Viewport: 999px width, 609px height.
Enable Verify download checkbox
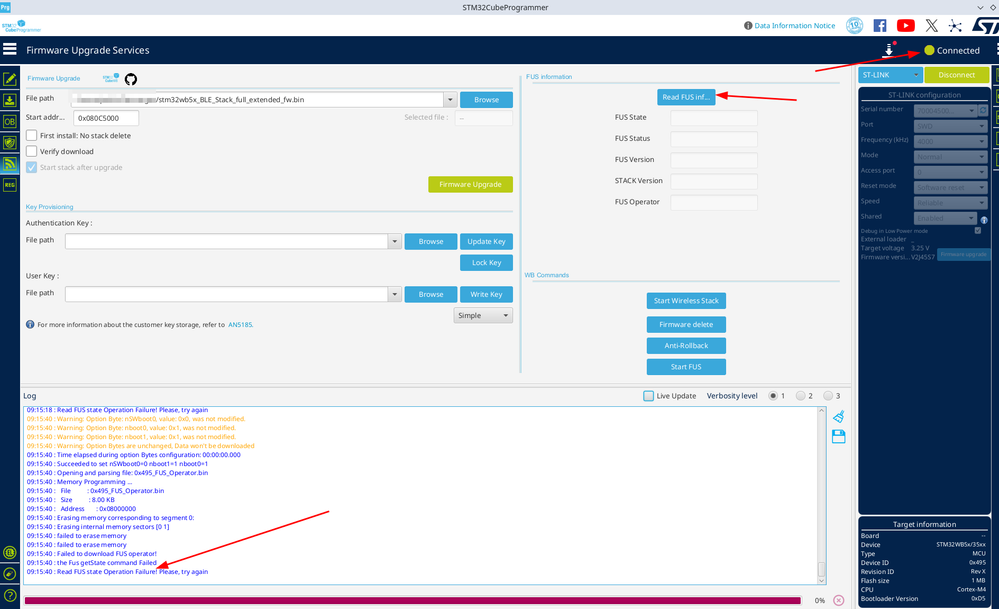(31, 151)
